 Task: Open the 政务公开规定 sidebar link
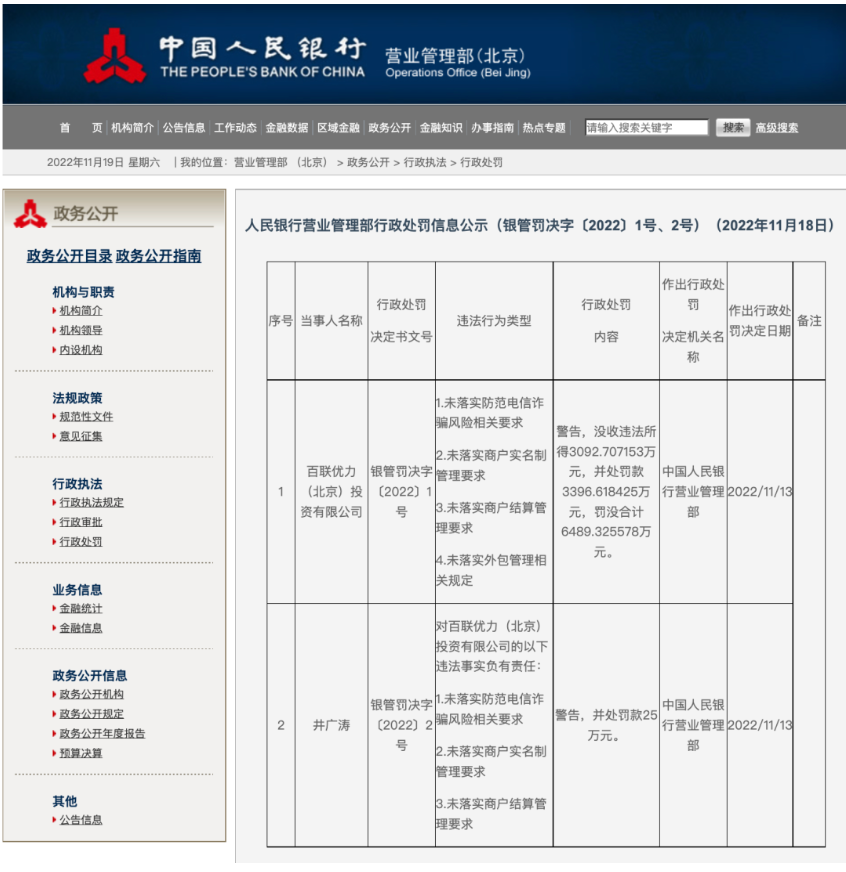point(92,714)
